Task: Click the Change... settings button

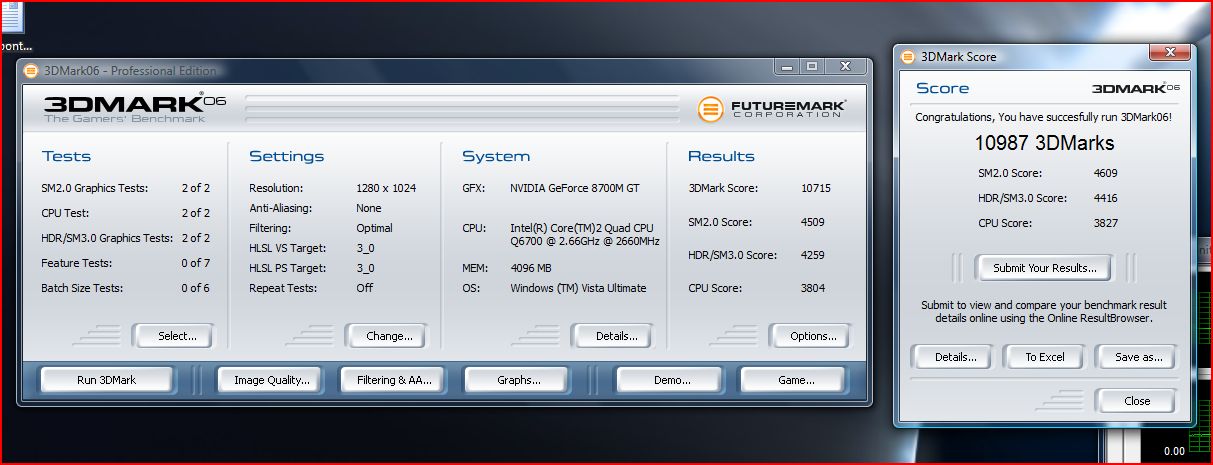Action: click(x=389, y=336)
